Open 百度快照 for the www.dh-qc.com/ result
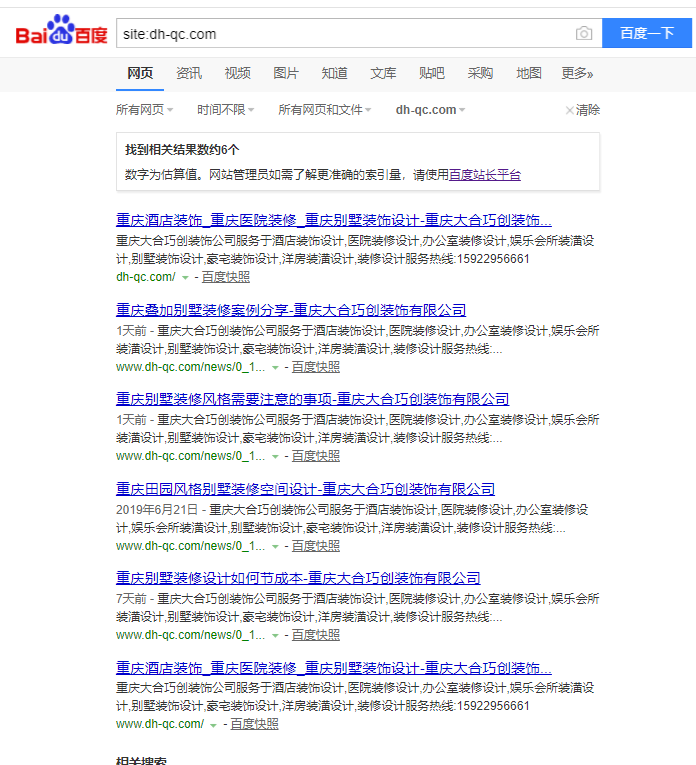The width and height of the screenshot is (696, 765). 254,725
